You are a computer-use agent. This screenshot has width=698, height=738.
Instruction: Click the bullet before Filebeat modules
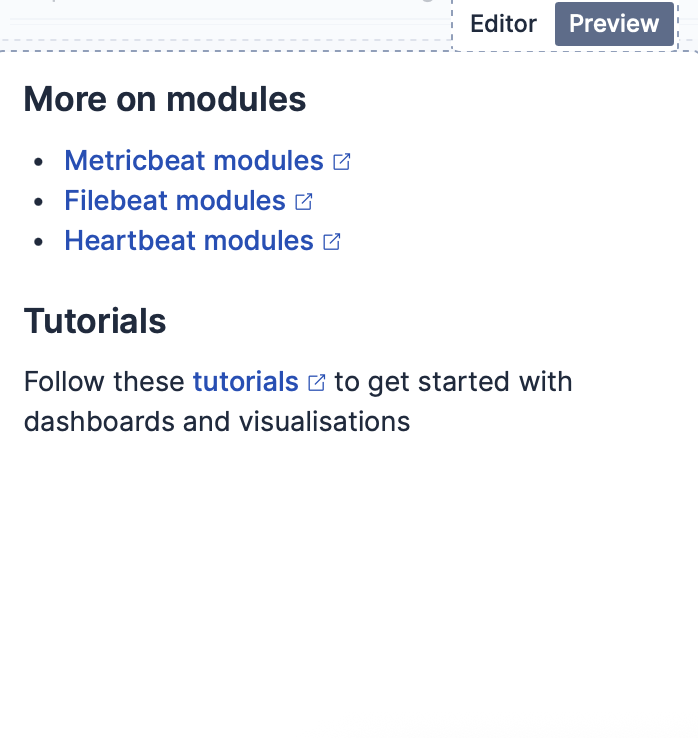point(39,202)
